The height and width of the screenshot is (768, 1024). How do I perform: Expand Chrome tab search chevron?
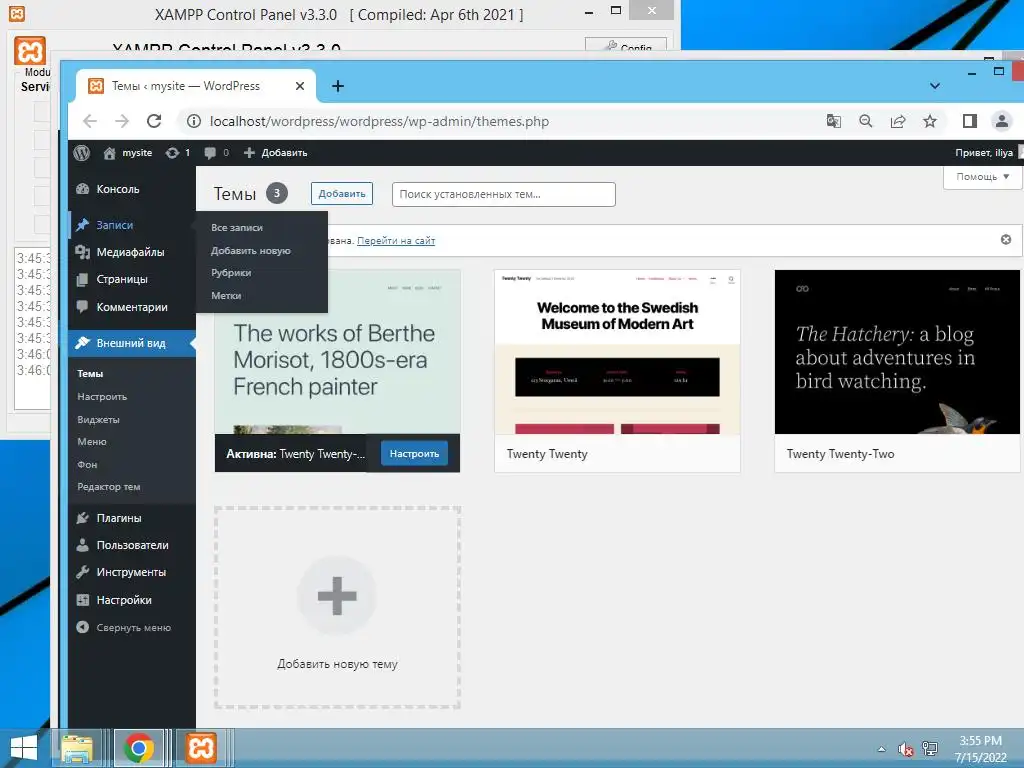(935, 86)
